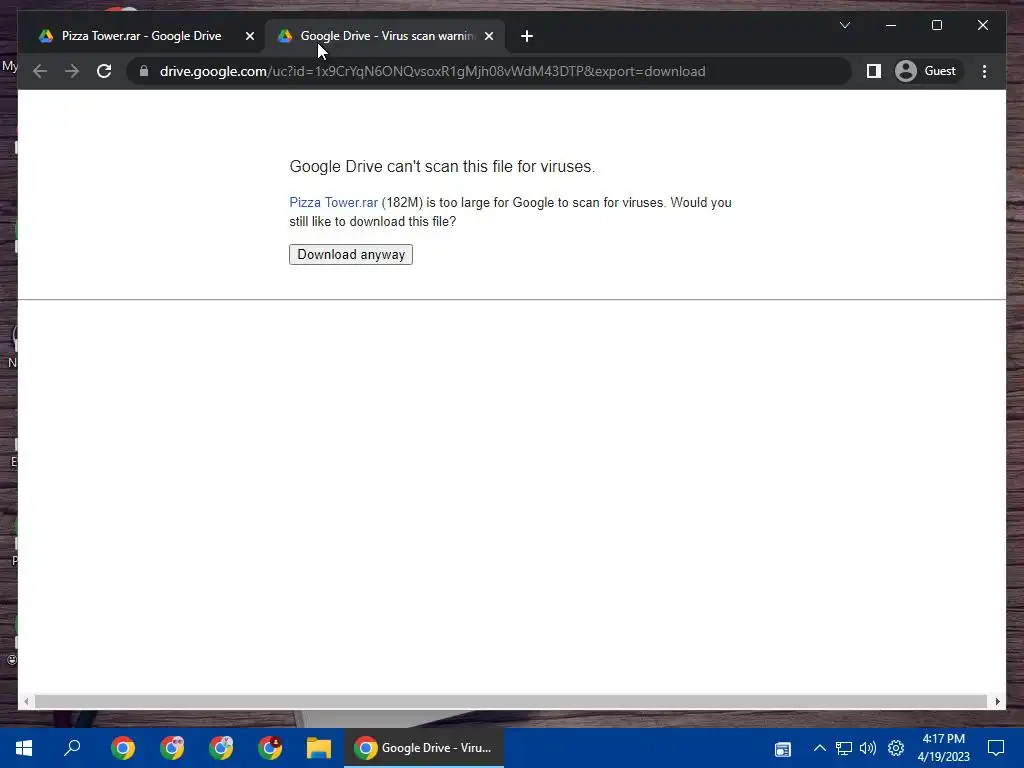
Task: Close the Virus scan warning tab
Action: pyautogui.click(x=489, y=36)
